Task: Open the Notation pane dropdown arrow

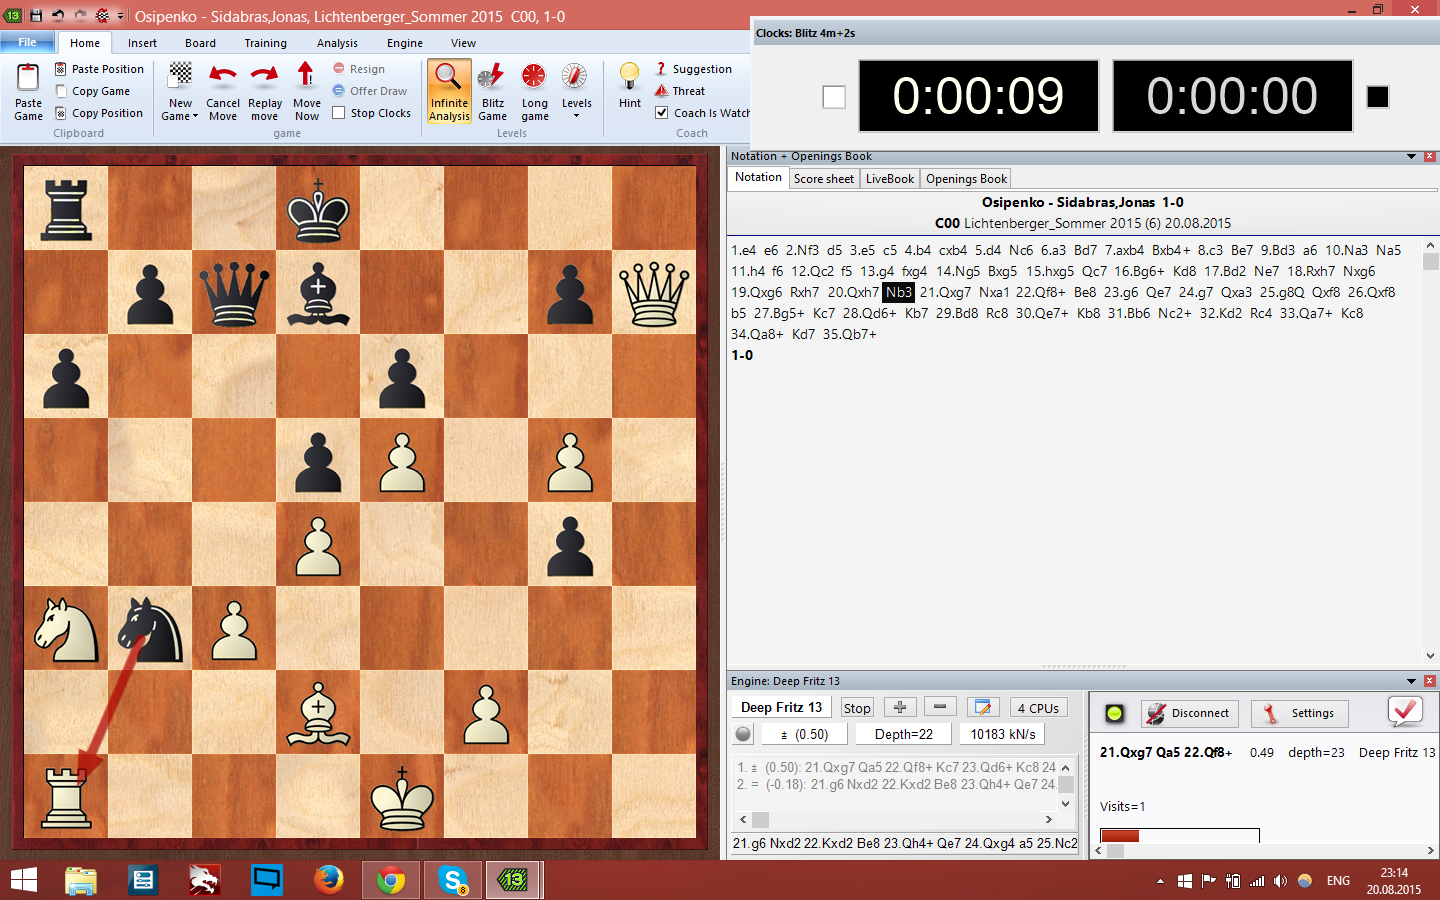Action: click(1411, 157)
